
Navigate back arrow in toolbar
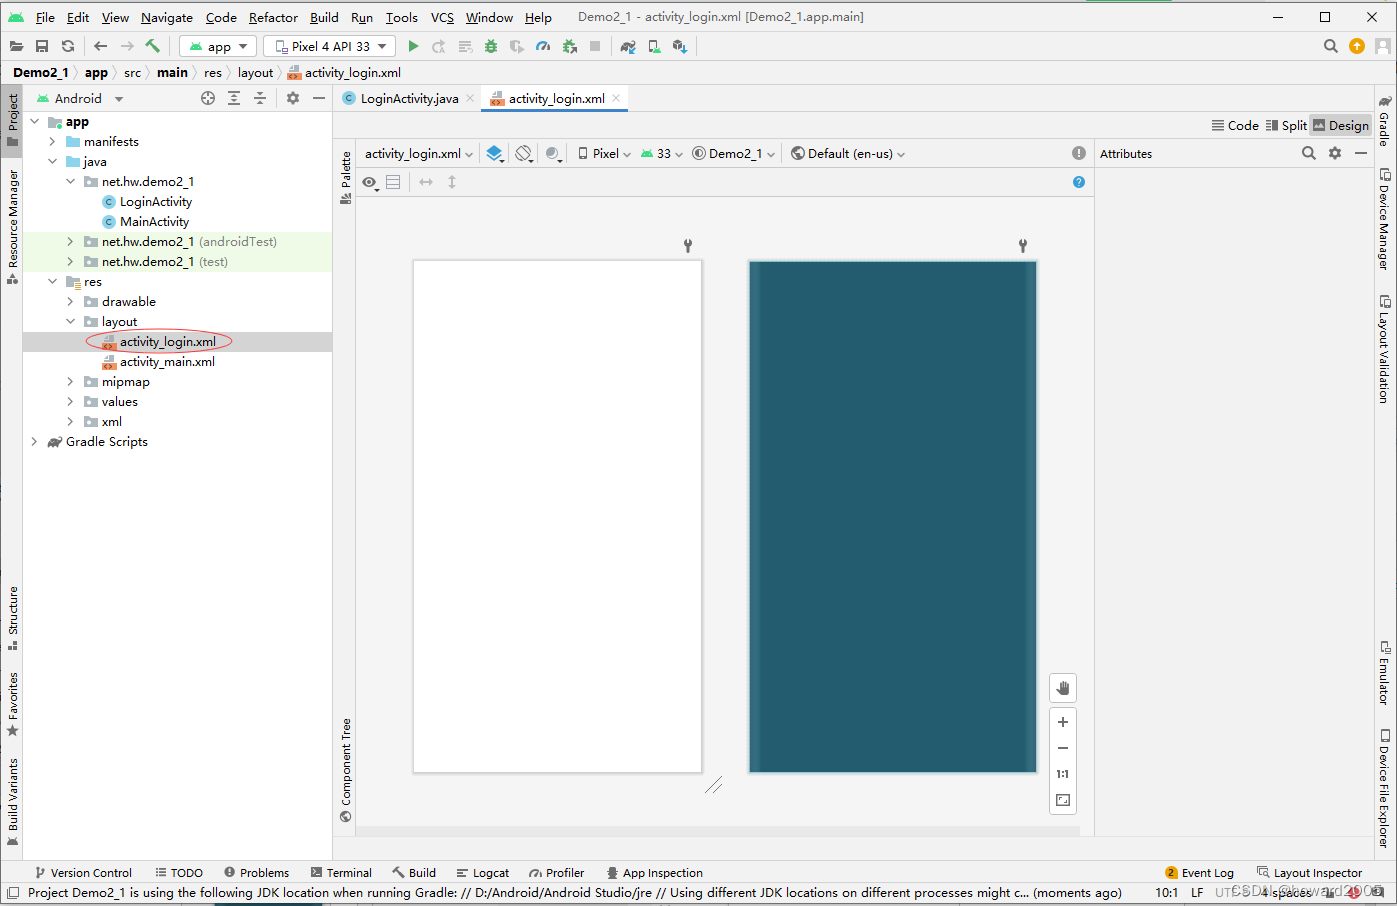pyautogui.click(x=100, y=46)
